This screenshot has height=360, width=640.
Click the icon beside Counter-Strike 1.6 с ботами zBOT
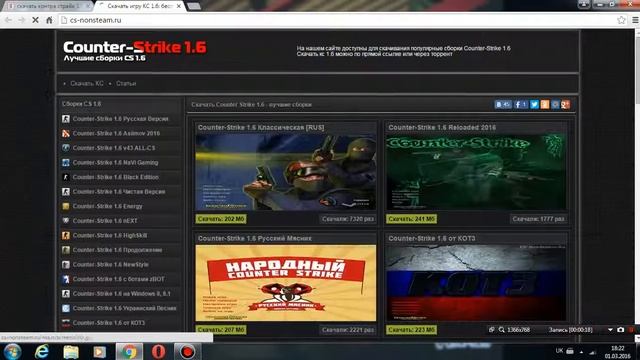66,279
